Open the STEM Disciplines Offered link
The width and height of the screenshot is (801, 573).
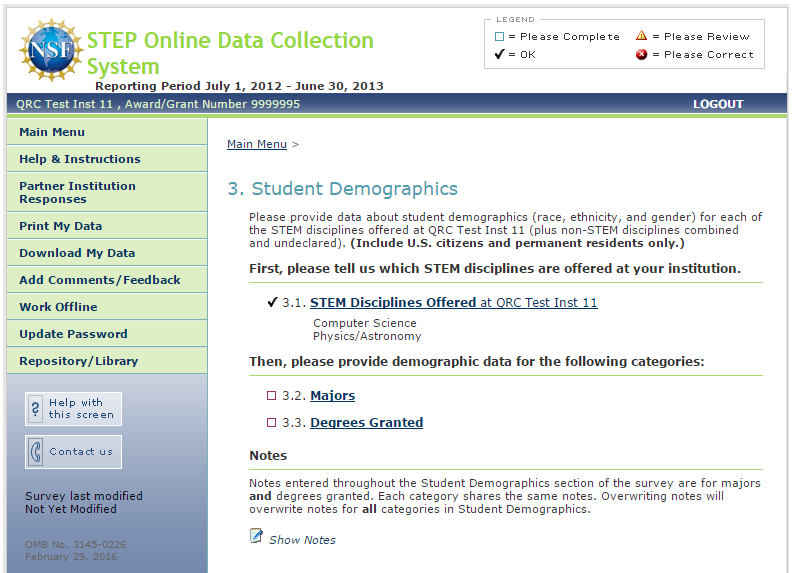pos(393,302)
